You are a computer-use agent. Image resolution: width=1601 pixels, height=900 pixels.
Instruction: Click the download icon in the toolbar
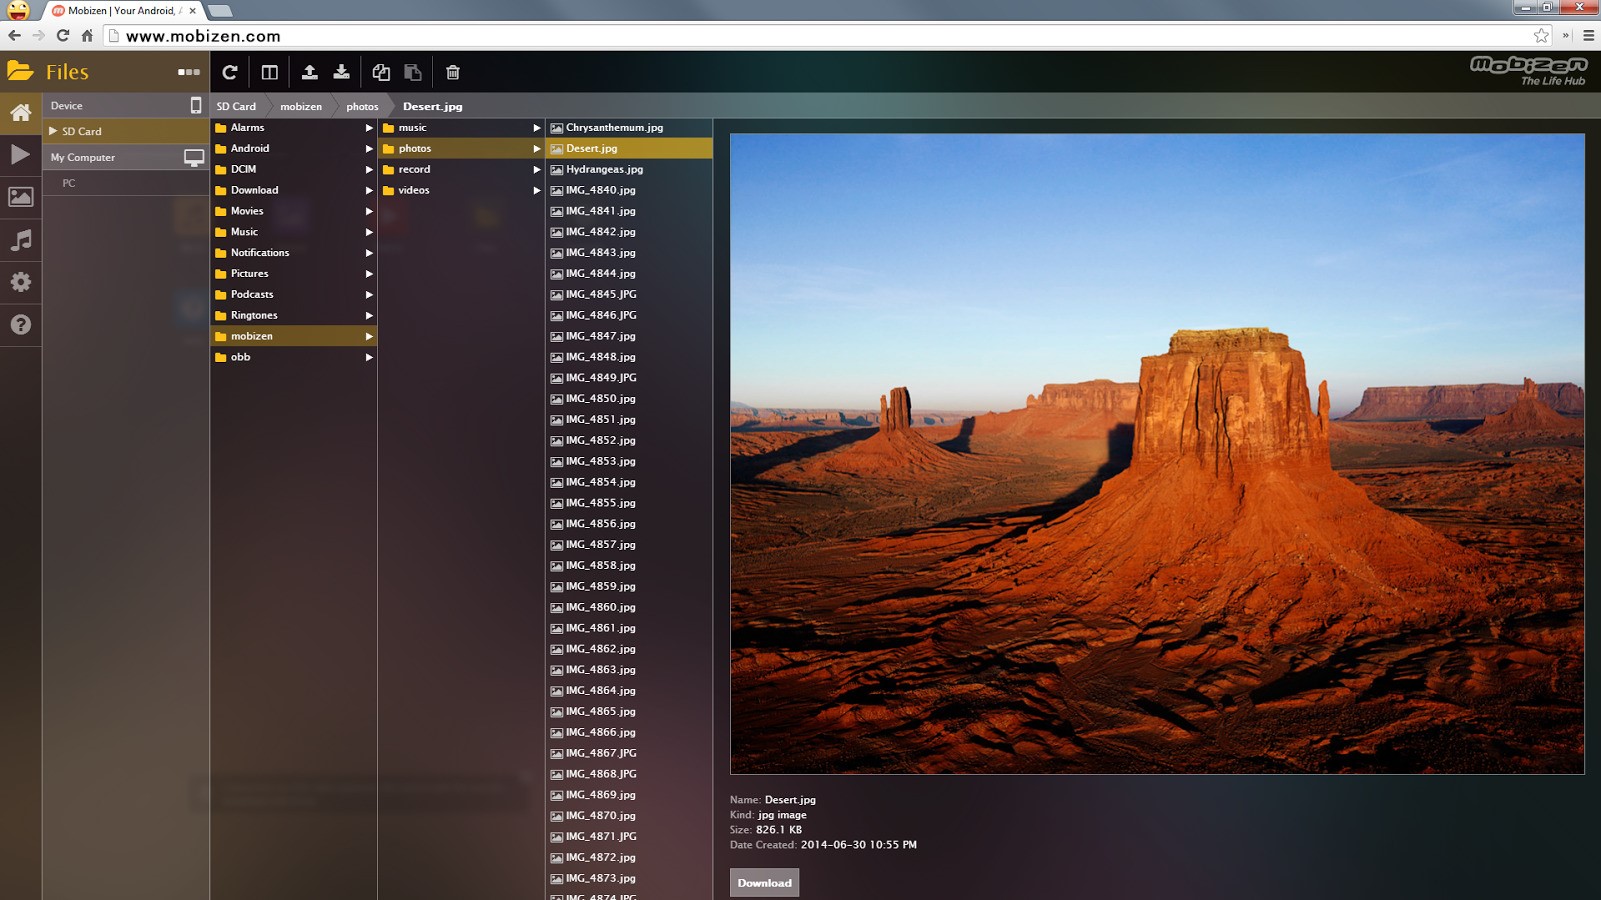pyautogui.click(x=342, y=72)
